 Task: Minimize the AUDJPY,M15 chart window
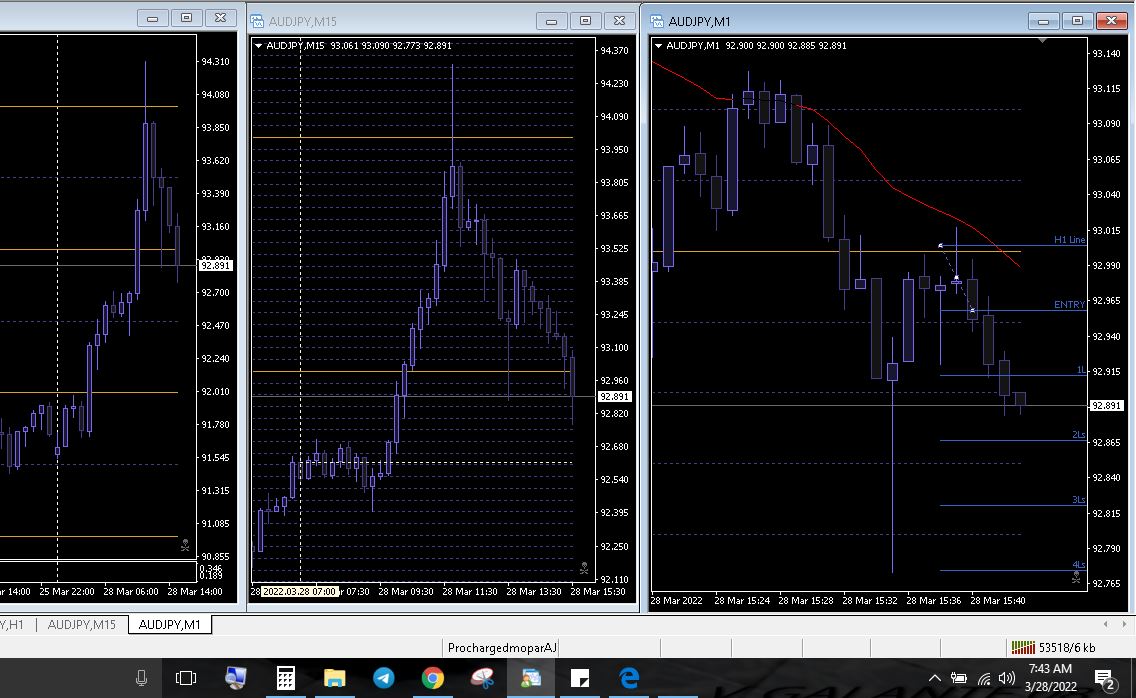coord(551,21)
